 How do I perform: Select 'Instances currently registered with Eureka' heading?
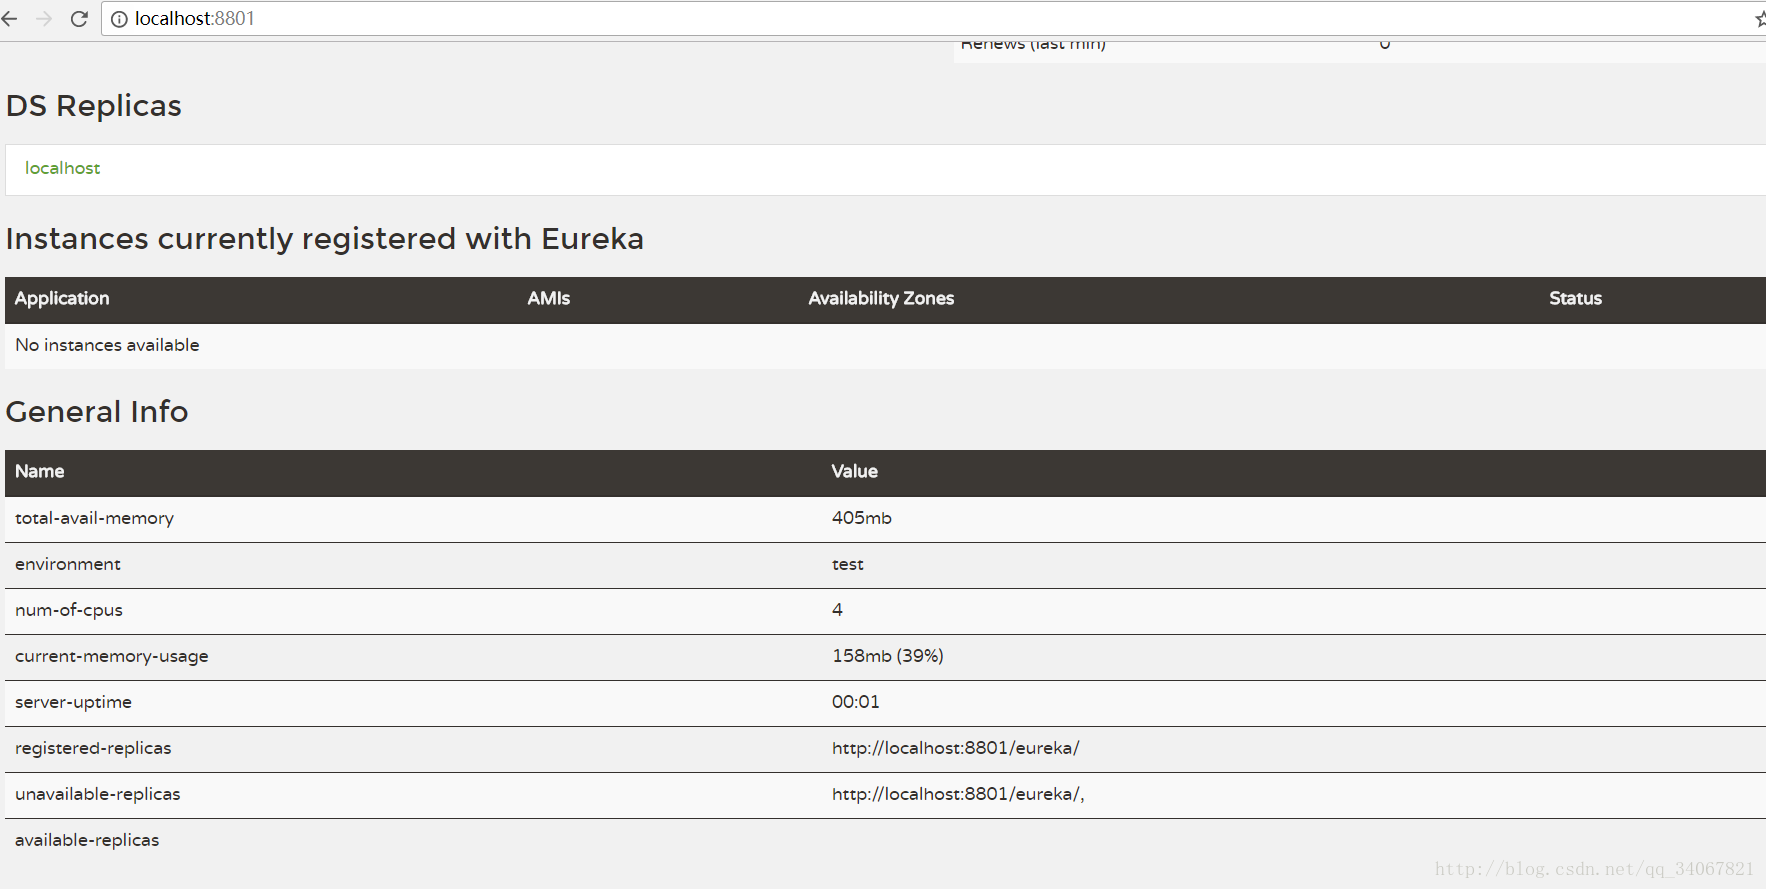click(325, 239)
